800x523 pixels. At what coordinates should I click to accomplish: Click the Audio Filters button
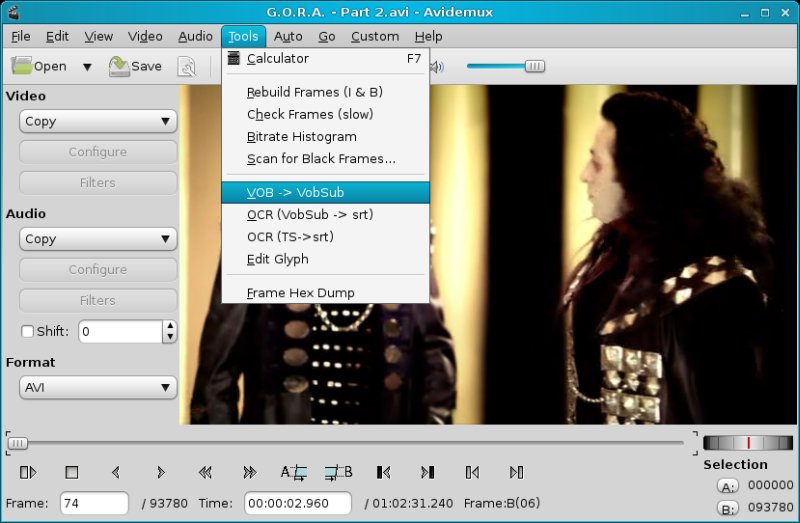pyautogui.click(x=98, y=301)
